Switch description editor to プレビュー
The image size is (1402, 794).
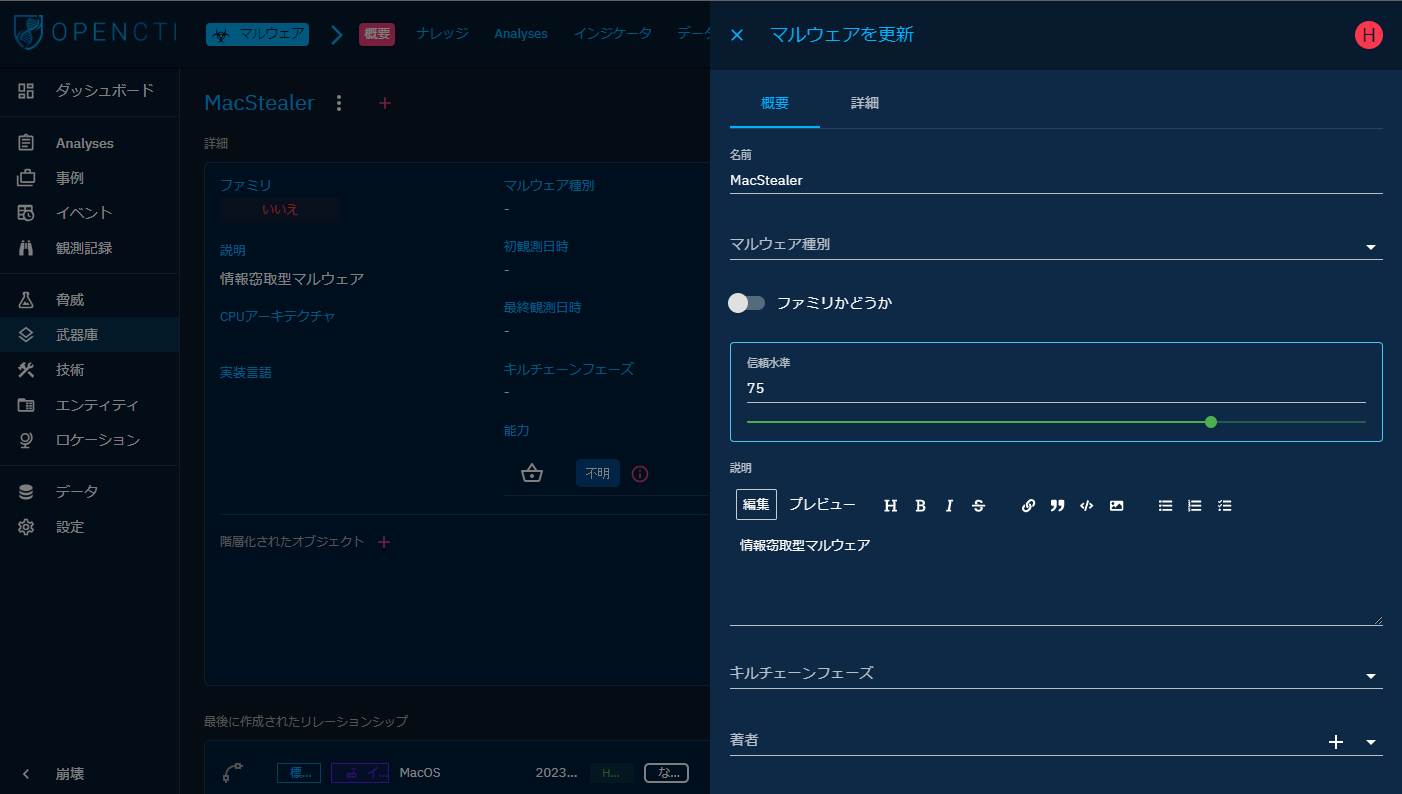coord(822,505)
